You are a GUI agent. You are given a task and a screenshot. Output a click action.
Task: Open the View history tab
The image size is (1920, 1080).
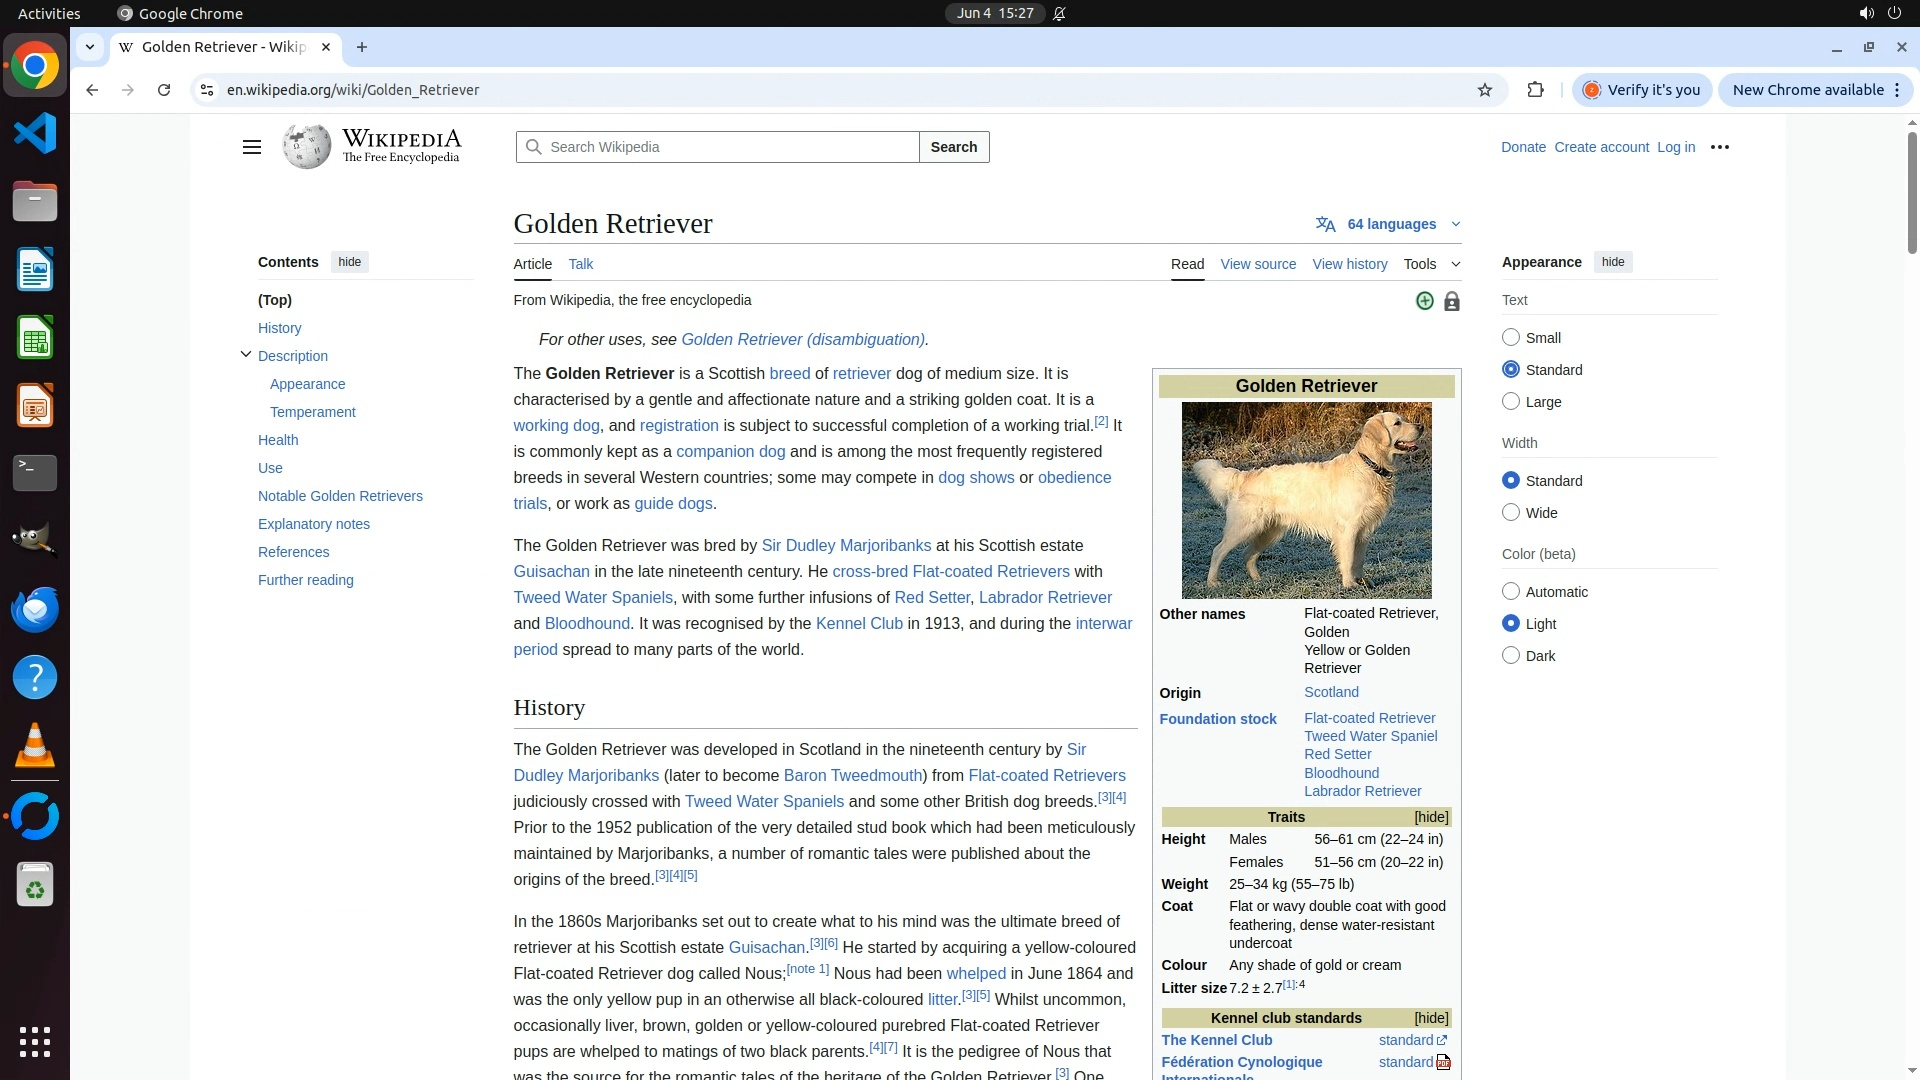point(1349,264)
